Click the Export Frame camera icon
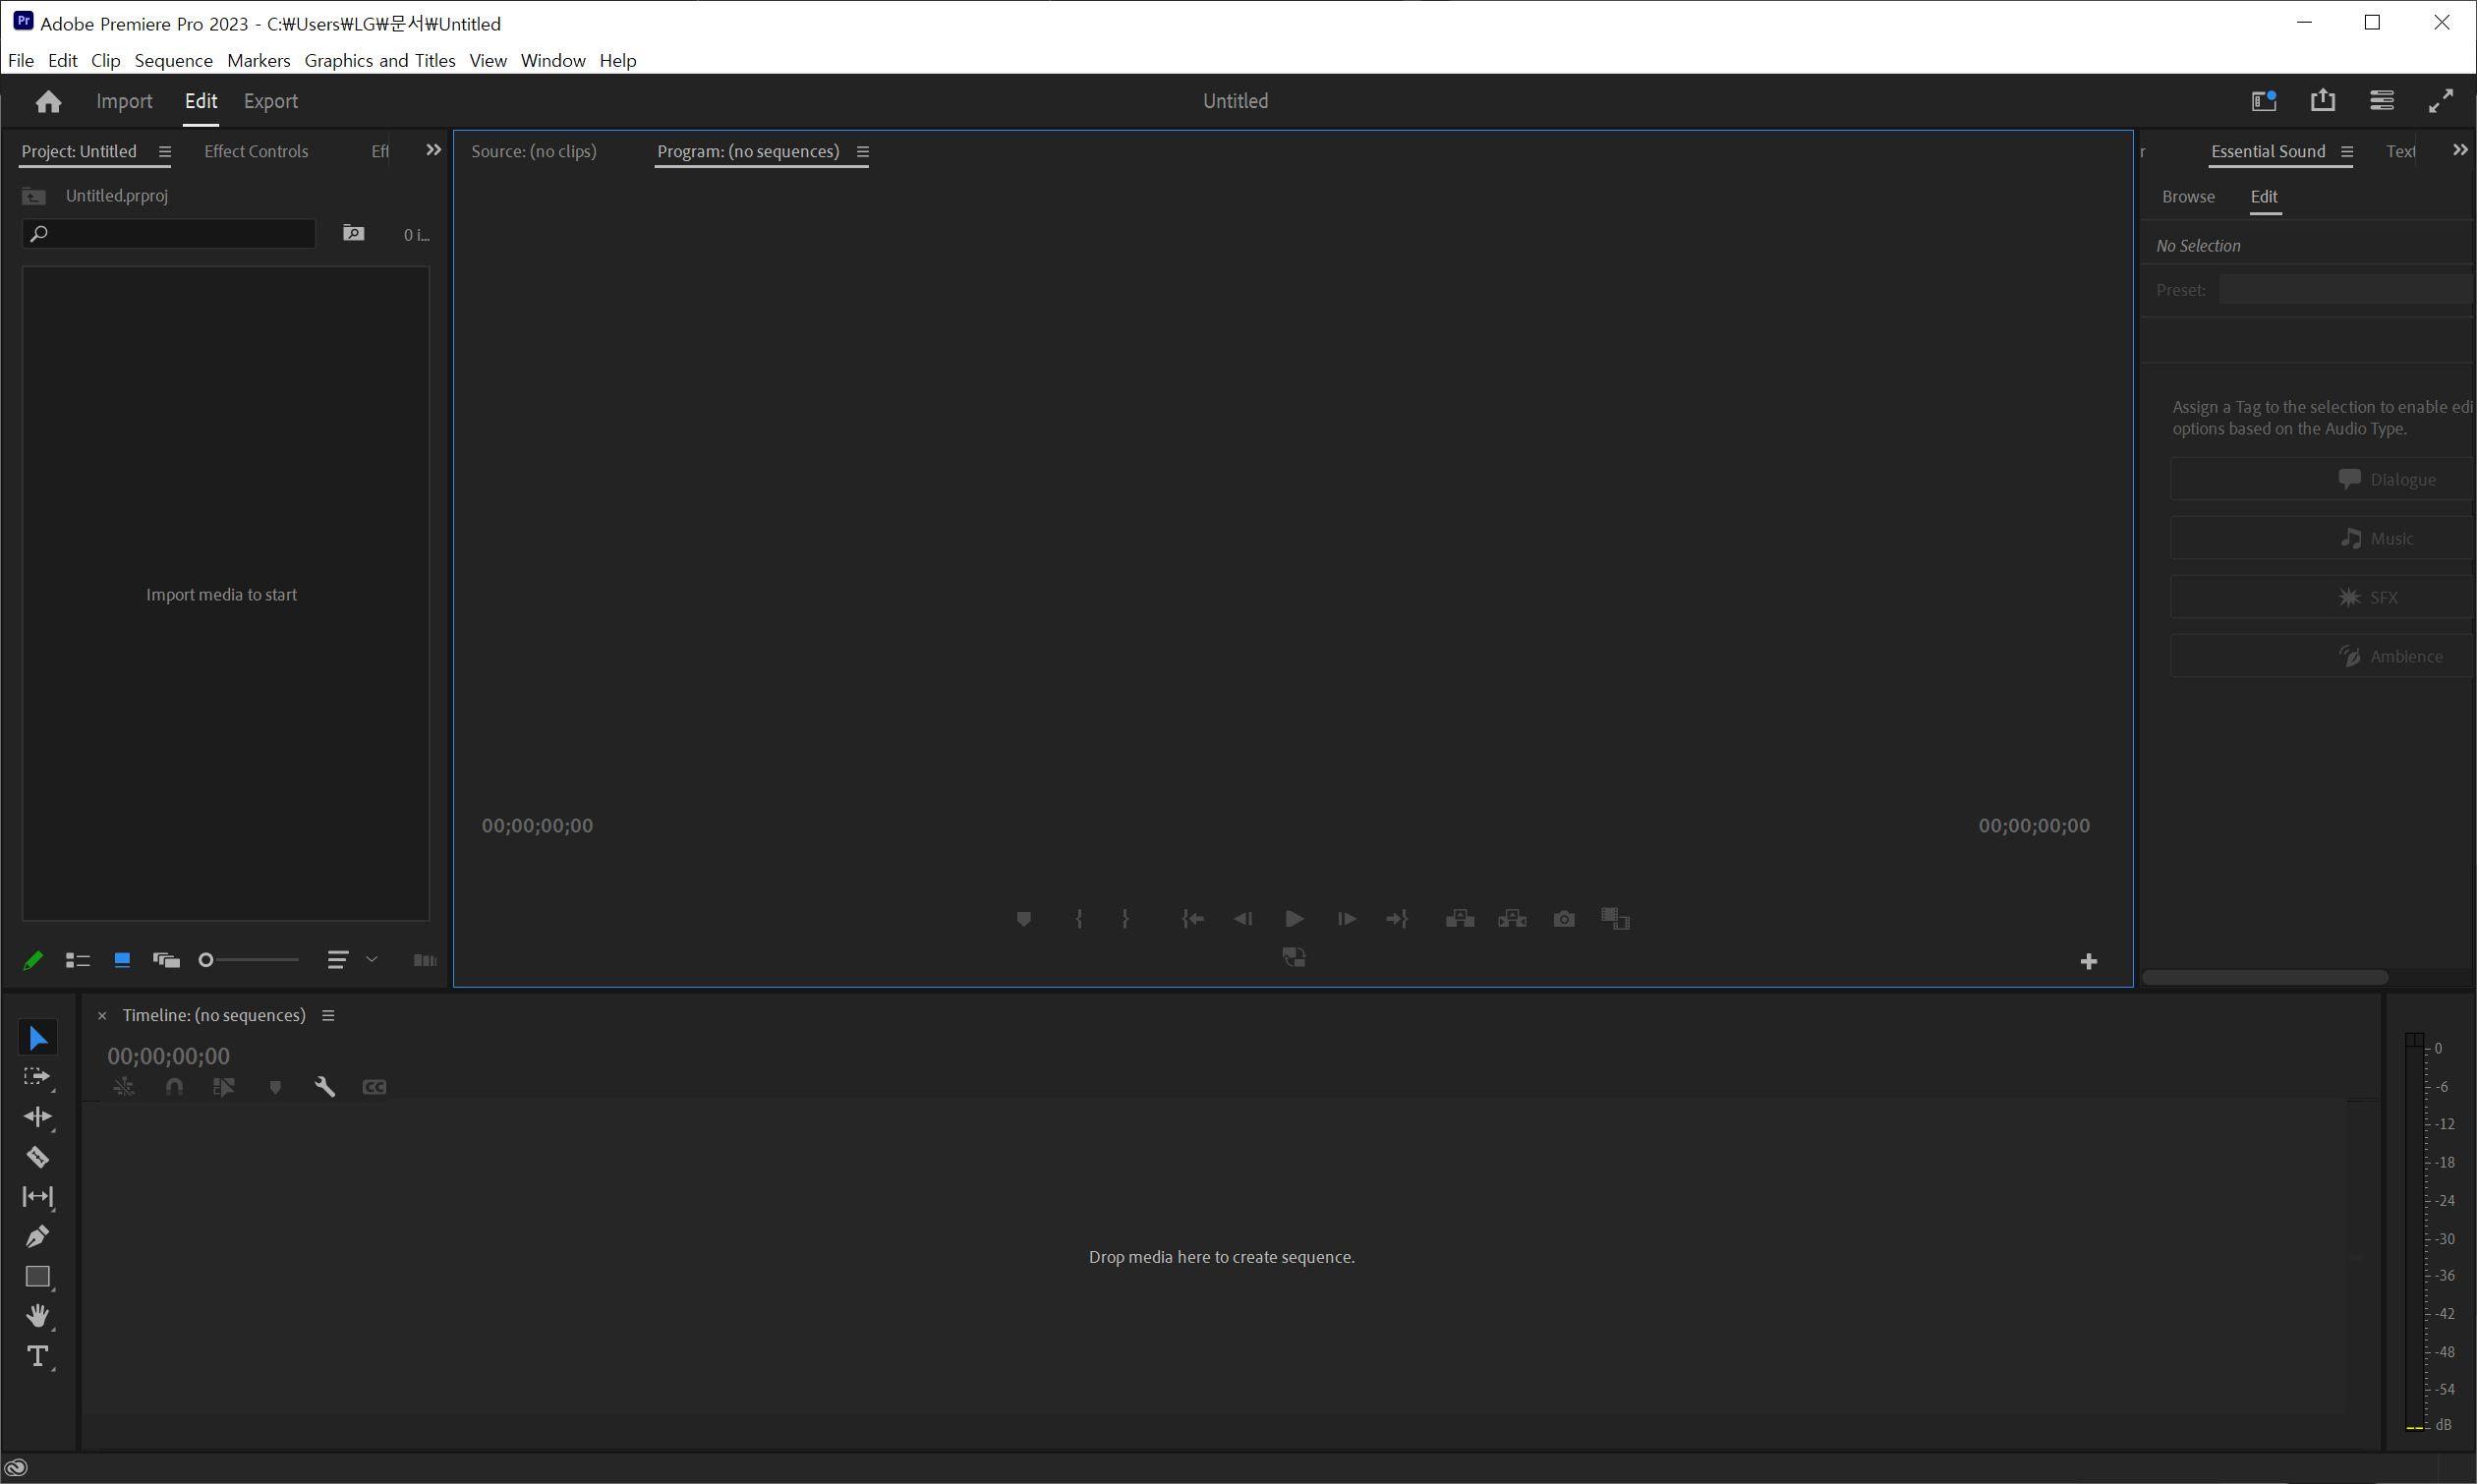The width and height of the screenshot is (2477, 1484). (1564, 919)
